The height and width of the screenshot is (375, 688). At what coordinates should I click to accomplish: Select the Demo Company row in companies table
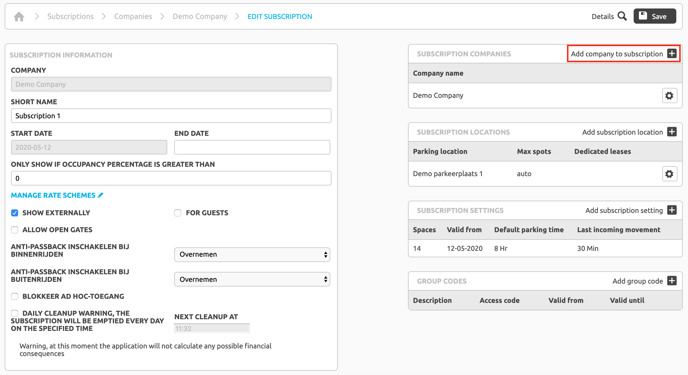tap(545, 96)
